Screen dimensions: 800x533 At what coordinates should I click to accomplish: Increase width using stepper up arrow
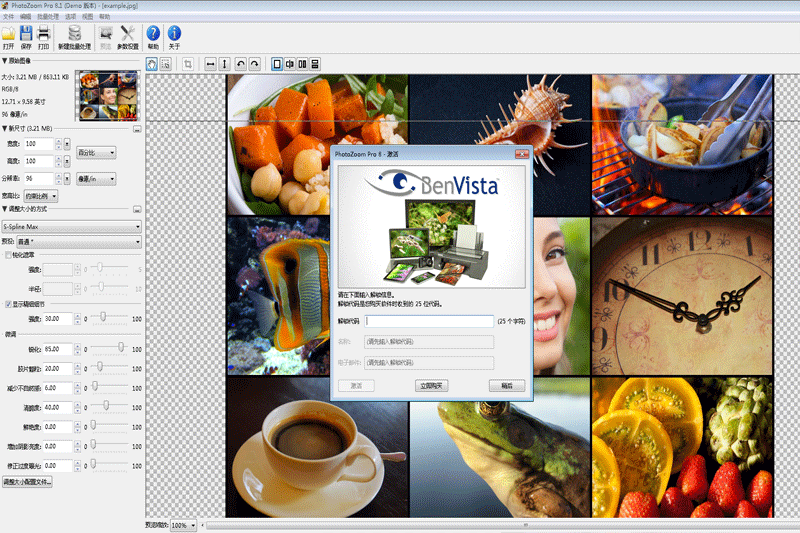(x=59, y=141)
